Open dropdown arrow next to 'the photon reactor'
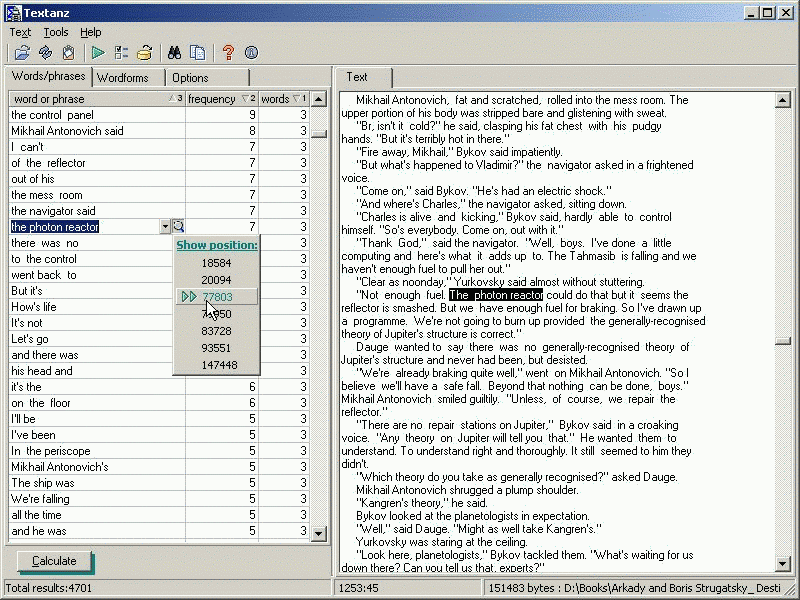800x600 pixels. pos(165,226)
